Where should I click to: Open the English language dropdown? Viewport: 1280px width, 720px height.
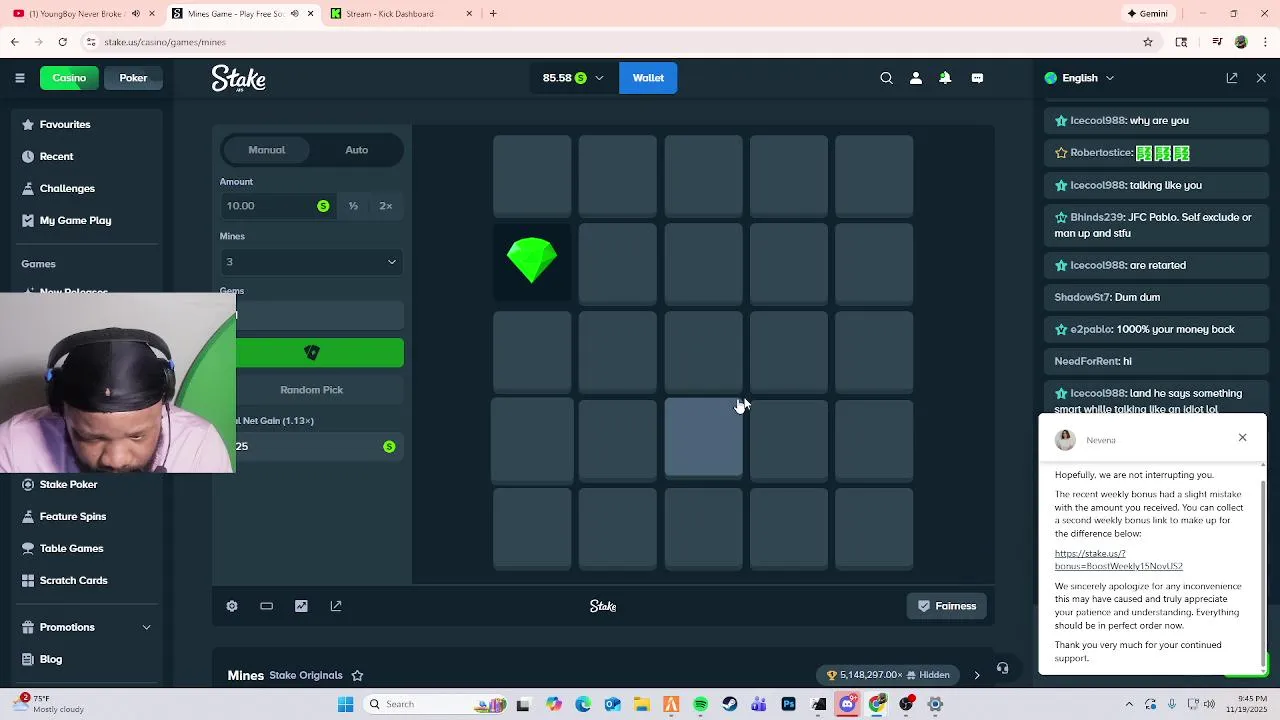click(1079, 78)
